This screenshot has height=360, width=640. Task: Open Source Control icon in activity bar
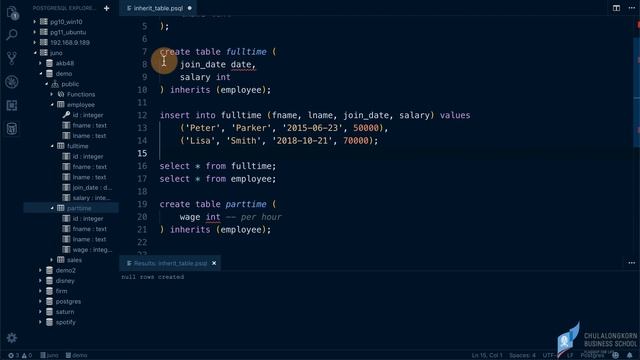click(x=12, y=58)
